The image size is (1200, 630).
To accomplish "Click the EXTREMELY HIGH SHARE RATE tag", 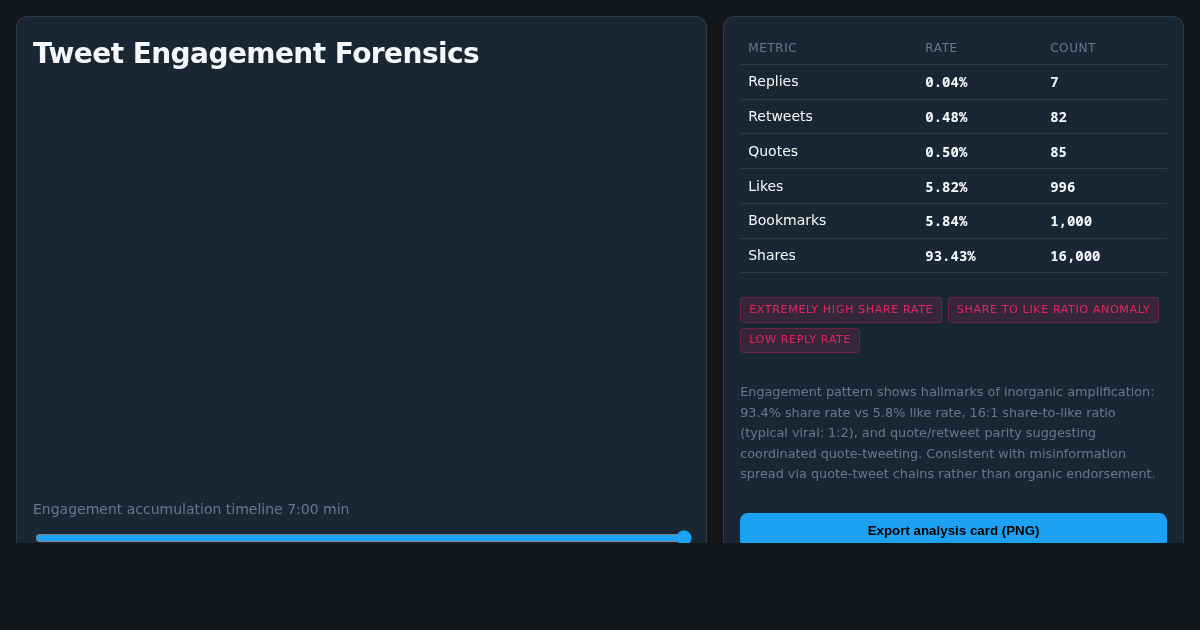I will [841, 310].
